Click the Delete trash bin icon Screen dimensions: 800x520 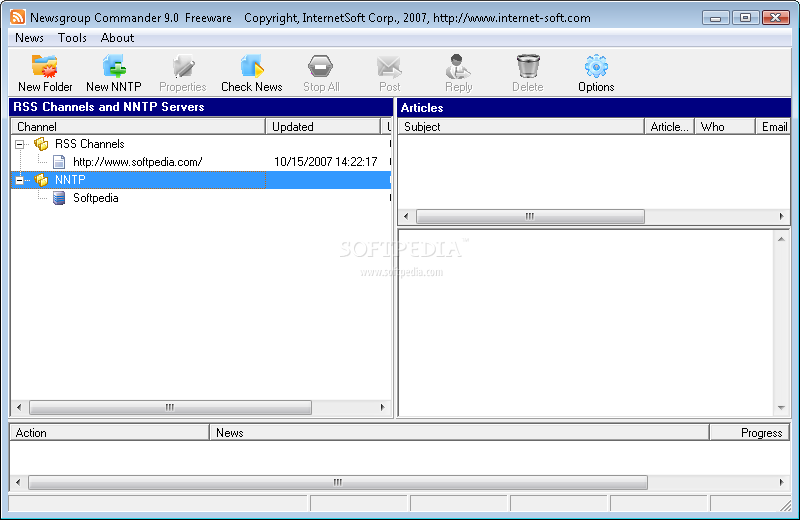point(528,66)
